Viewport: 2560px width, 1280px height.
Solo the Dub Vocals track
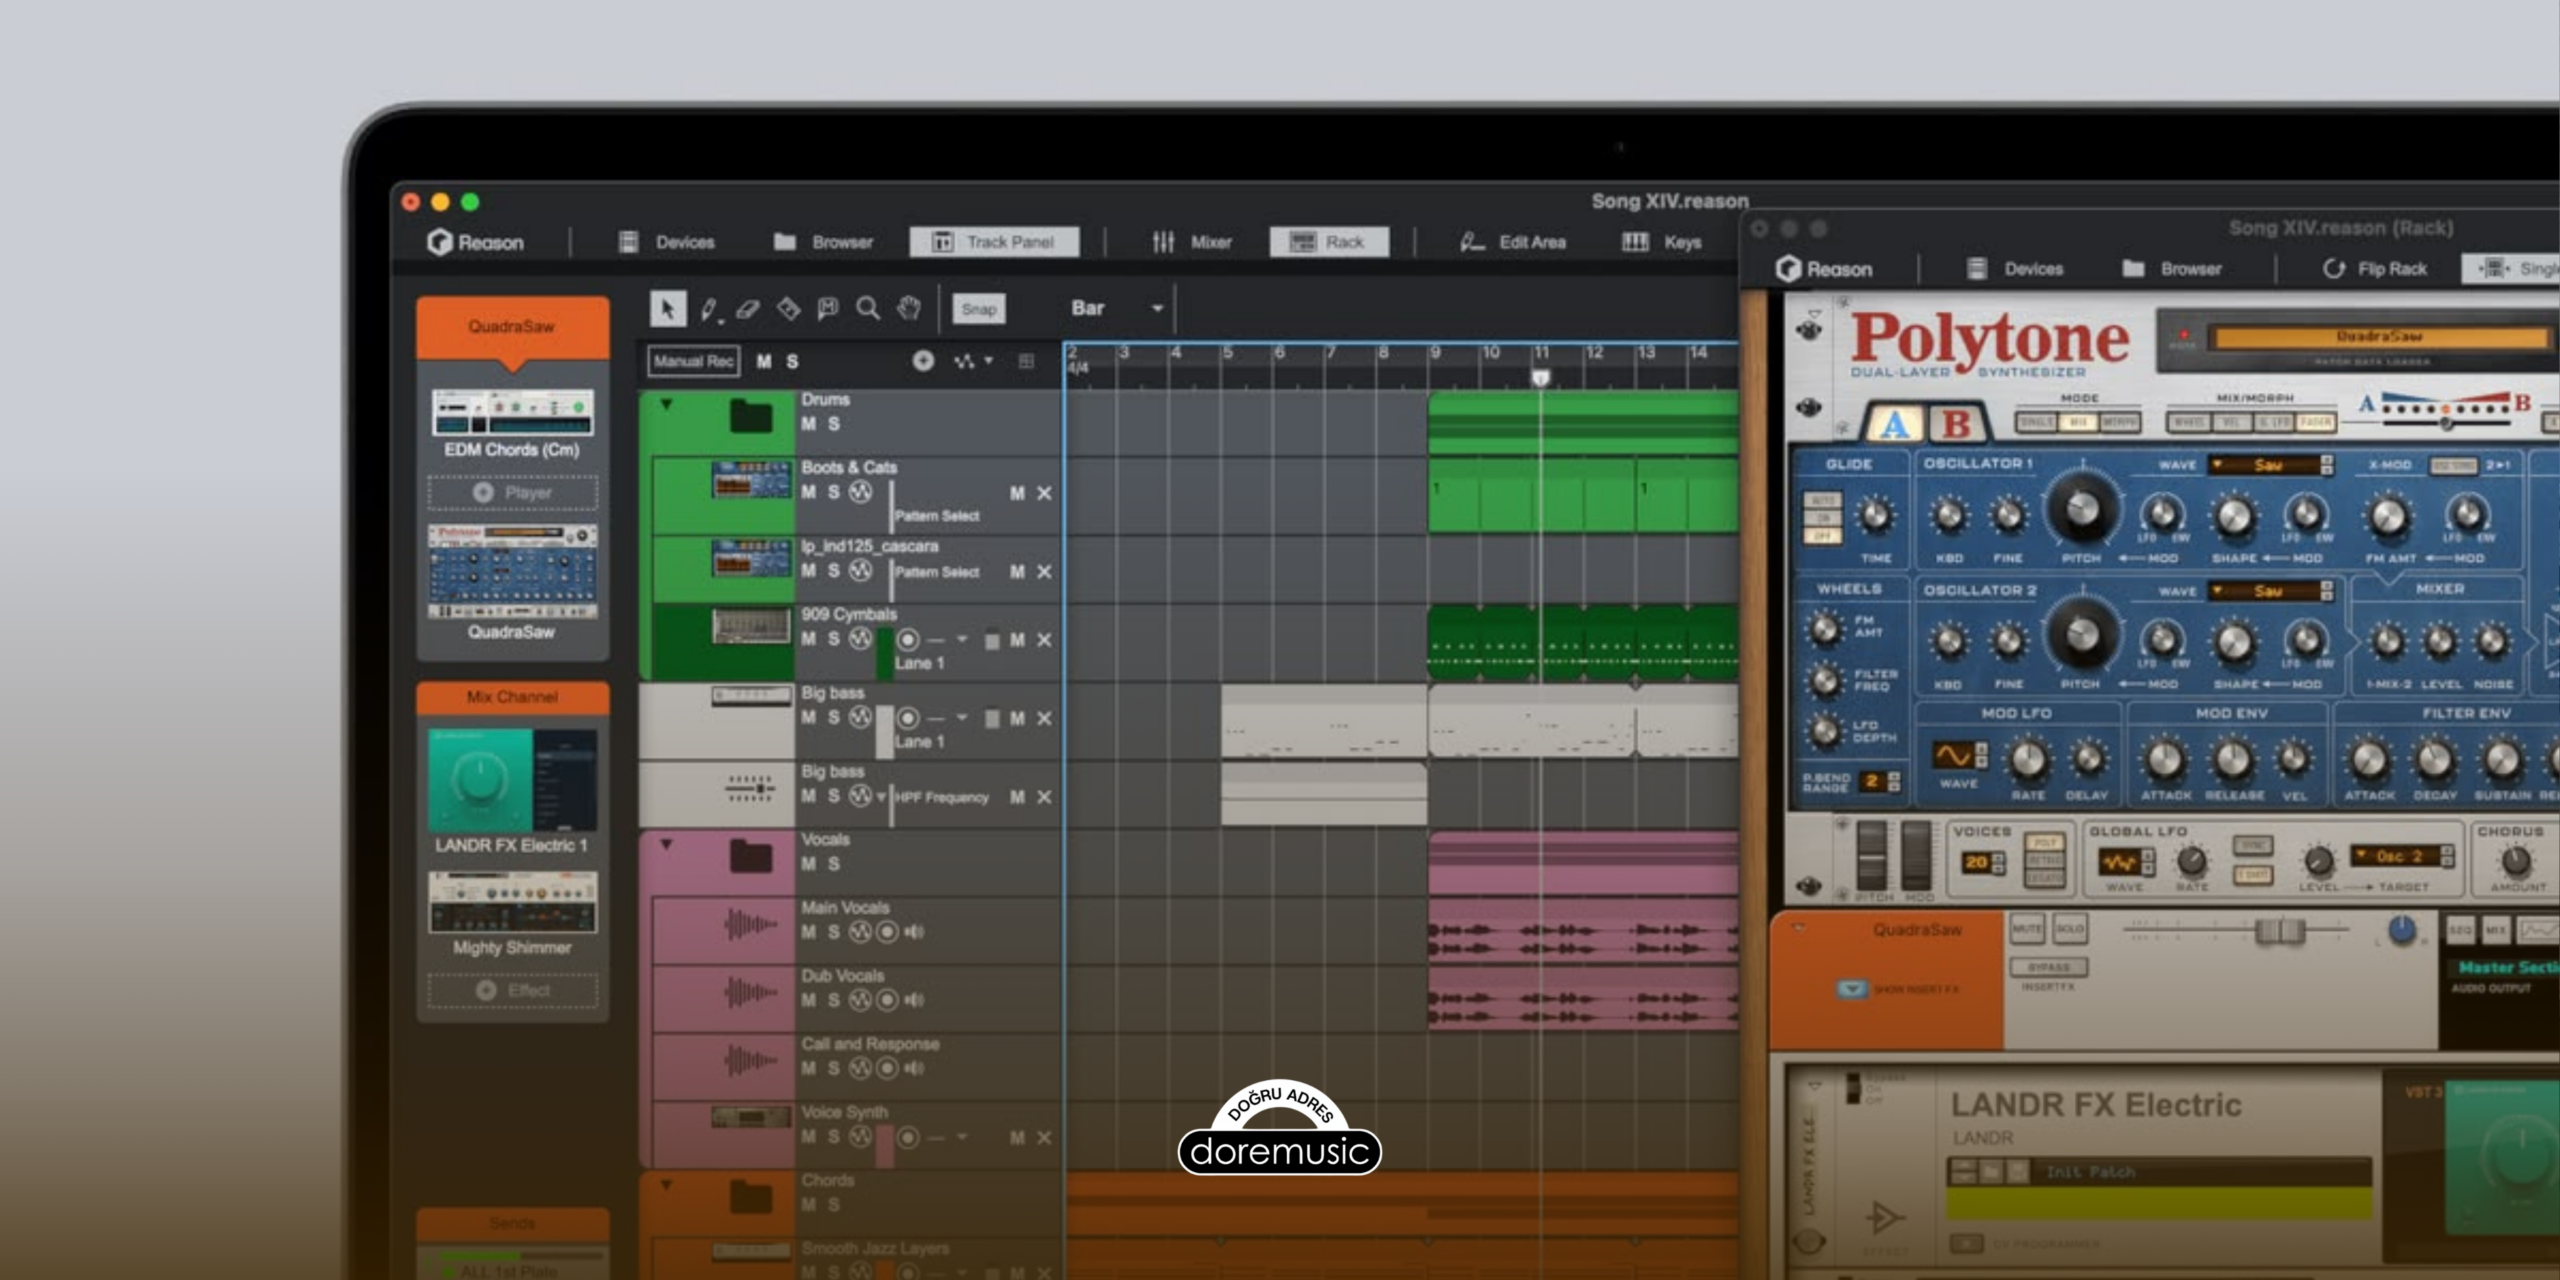[834, 1000]
